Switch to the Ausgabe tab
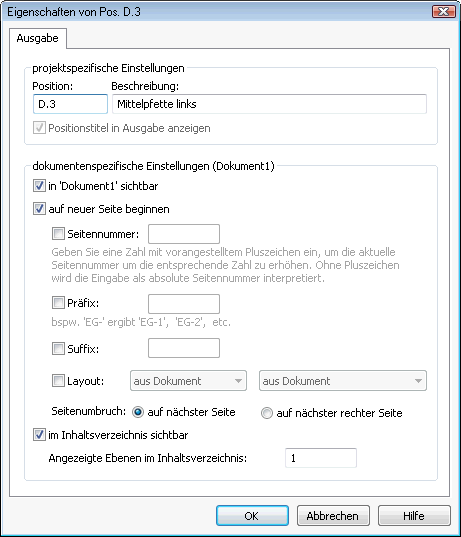The image size is (461, 537). click(x=38, y=38)
